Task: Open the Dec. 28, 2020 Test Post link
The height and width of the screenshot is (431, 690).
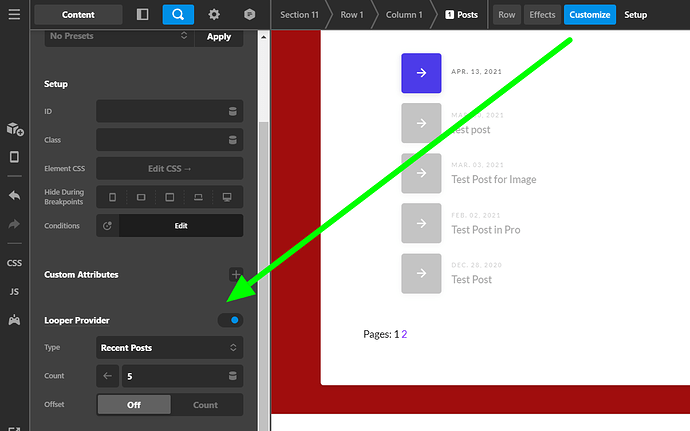Action: (471, 280)
